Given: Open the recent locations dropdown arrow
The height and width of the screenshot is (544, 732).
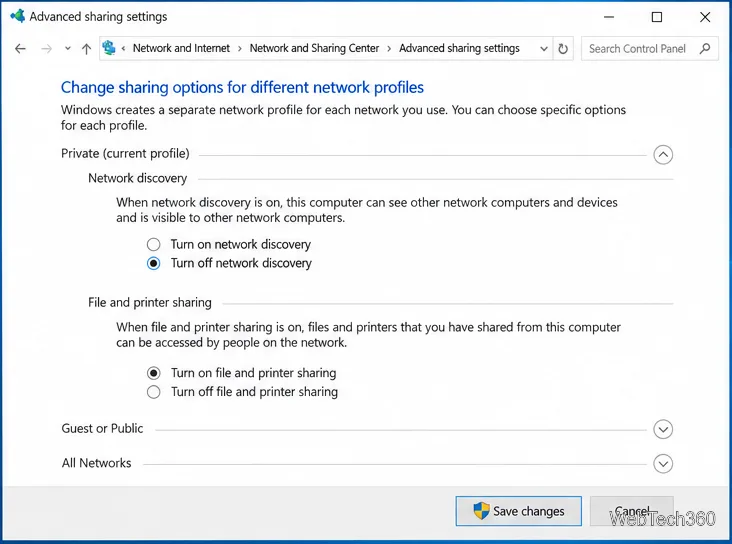Looking at the screenshot, I should [68, 49].
